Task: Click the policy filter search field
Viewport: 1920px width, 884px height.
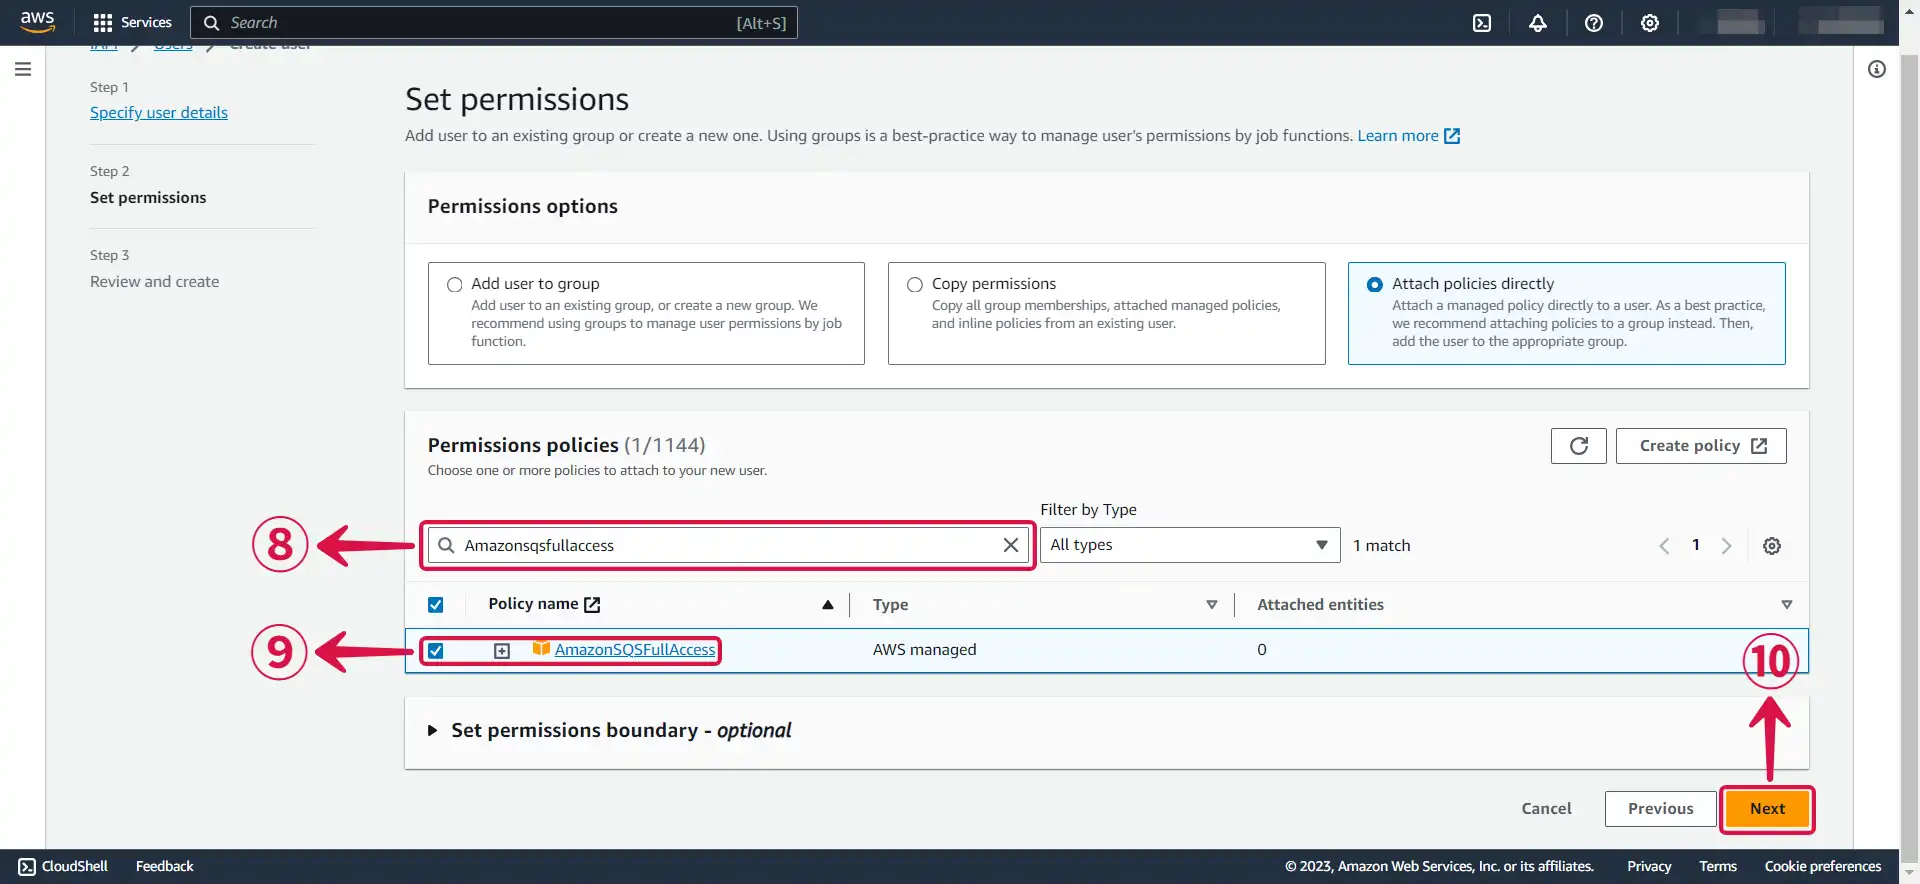Action: [x=728, y=545]
